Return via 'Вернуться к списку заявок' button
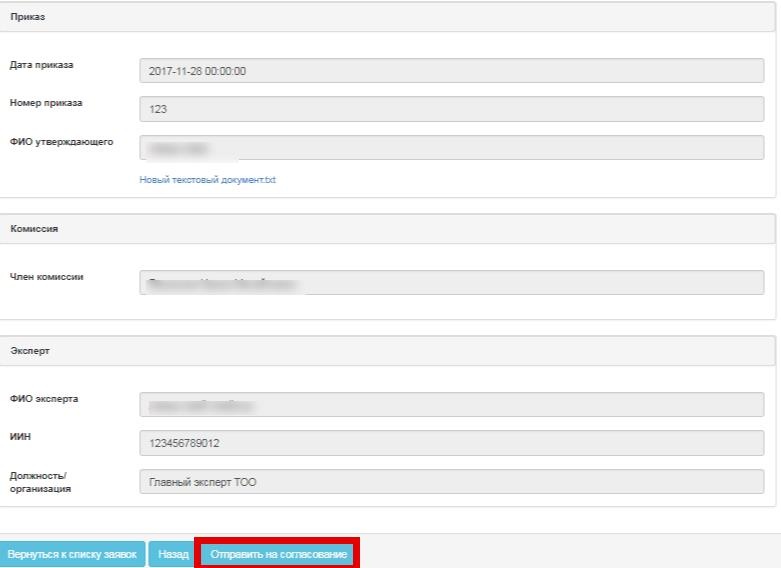 (72, 554)
